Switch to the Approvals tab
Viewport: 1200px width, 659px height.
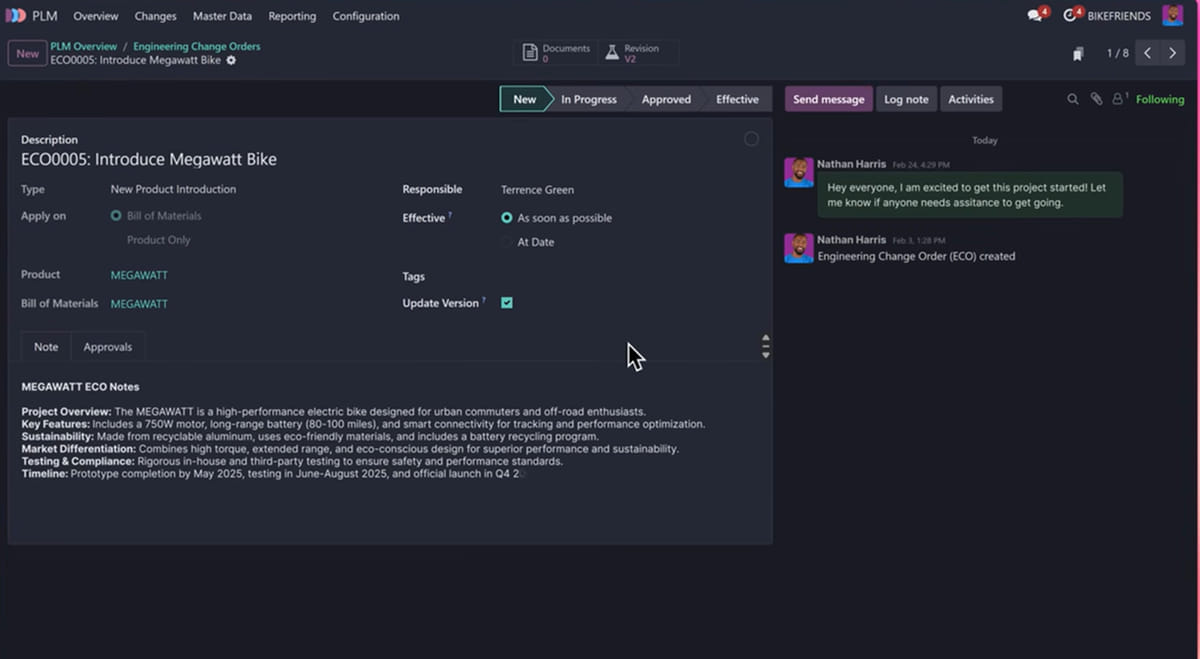[108, 347]
